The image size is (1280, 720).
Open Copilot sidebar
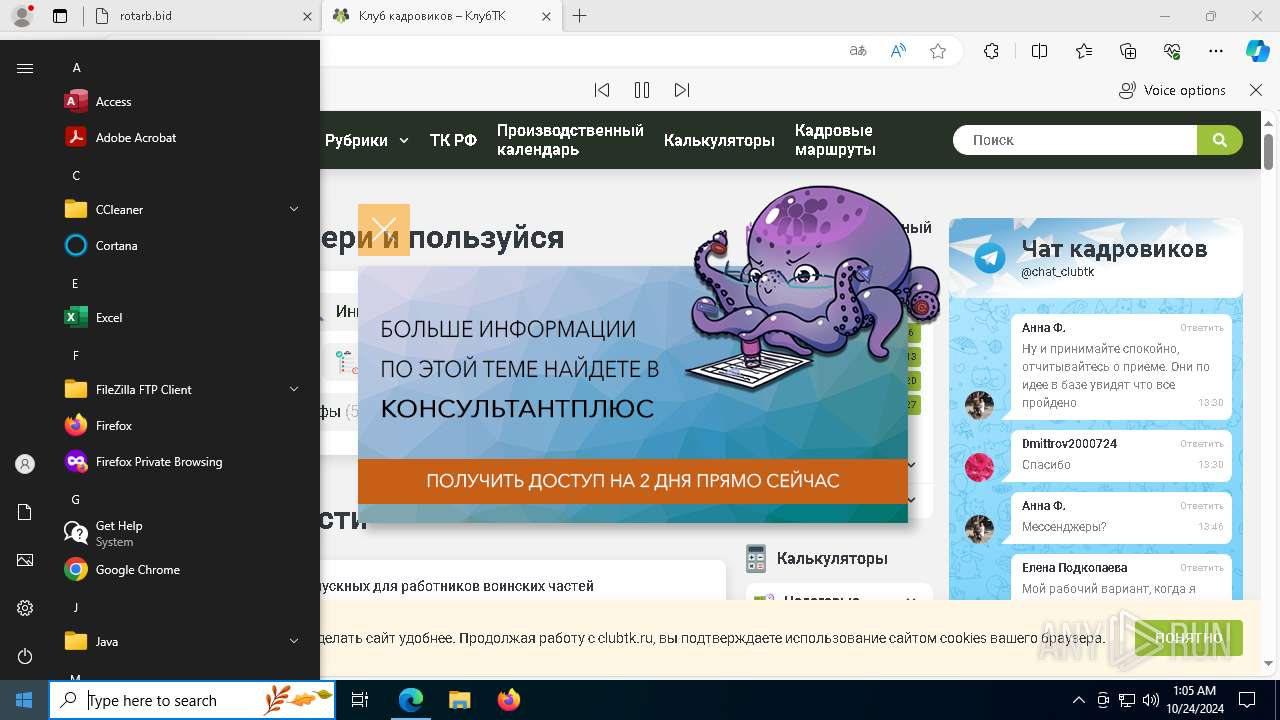(1257, 51)
